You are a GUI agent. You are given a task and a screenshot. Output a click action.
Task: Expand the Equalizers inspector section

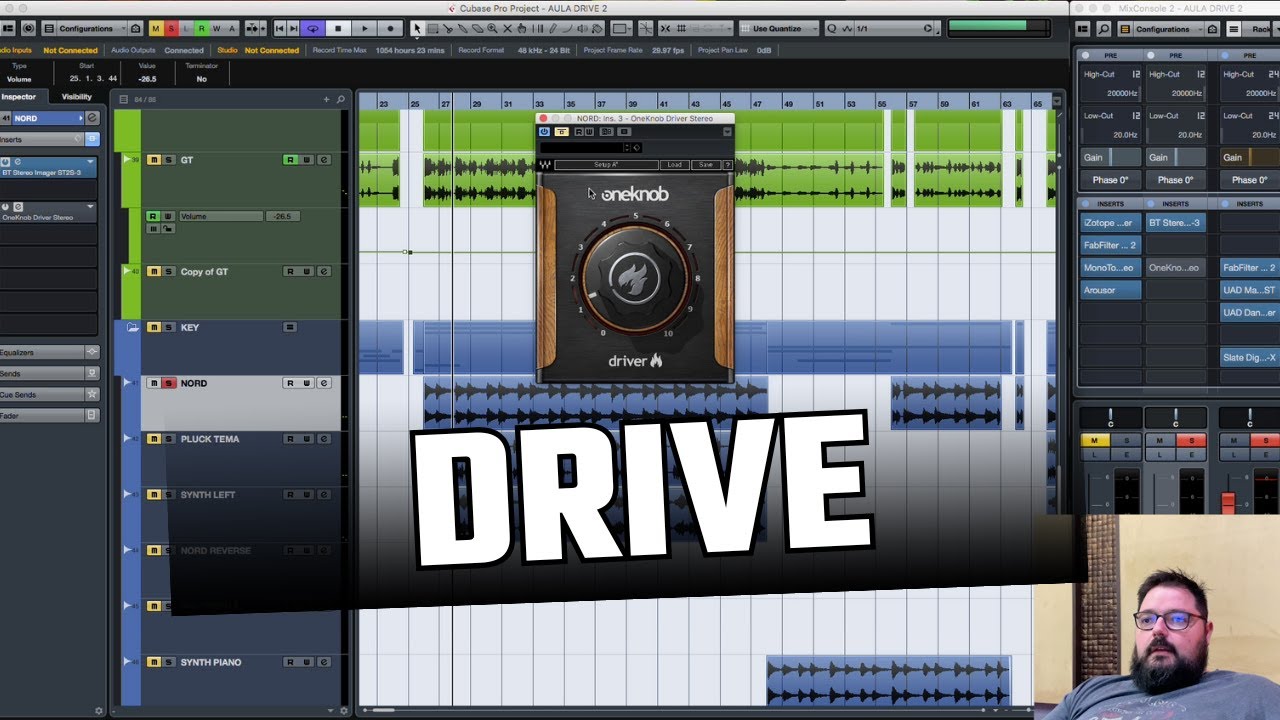click(49, 352)
